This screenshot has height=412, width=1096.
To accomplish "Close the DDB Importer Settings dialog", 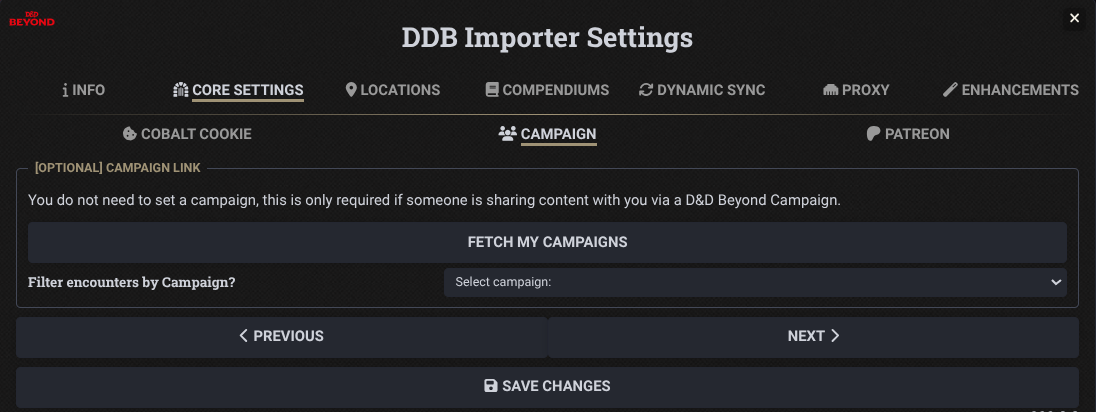I will (x=1074, y=18).
